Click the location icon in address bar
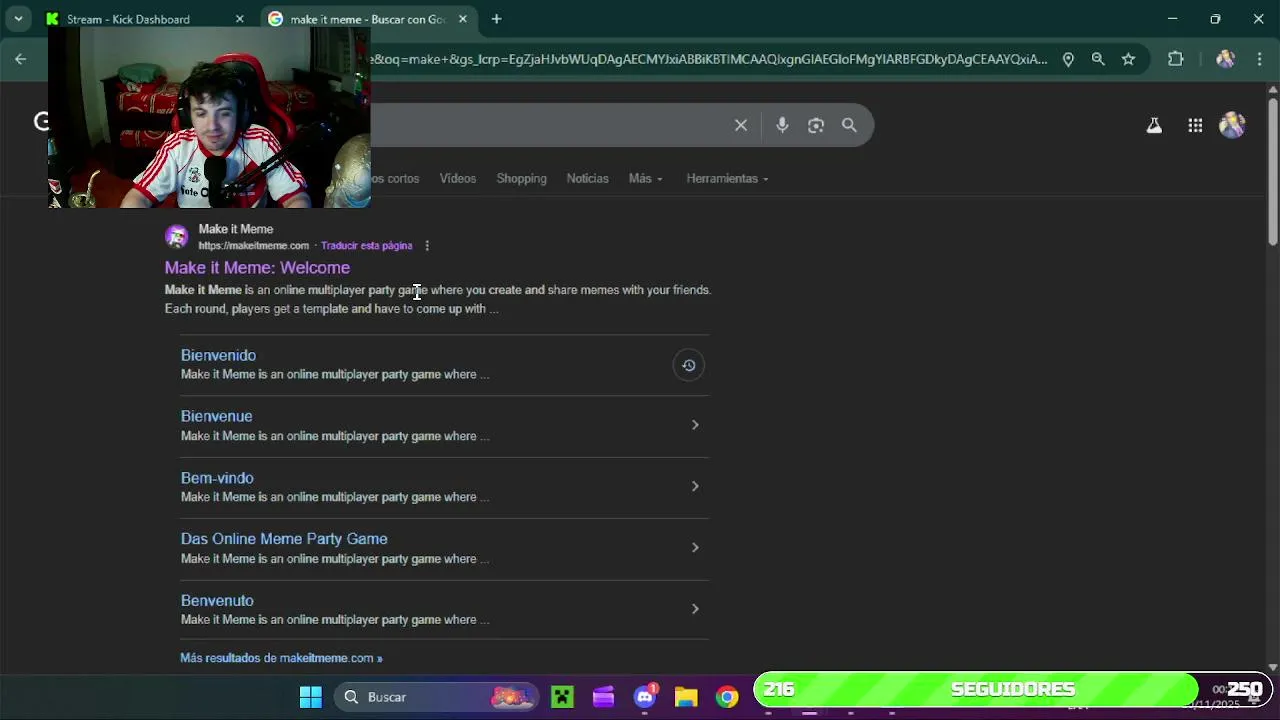The image size is (1280, 720). click(x=1068, y=59)
